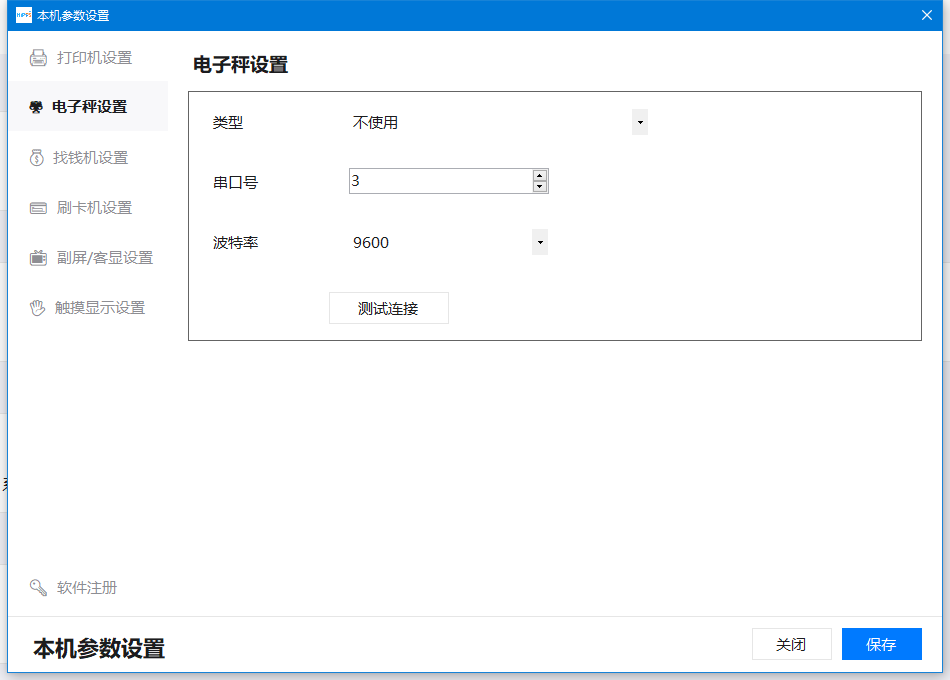Increase 串口号 with up arrow
This screenshot has height=680, width=950.
point(539,176)
